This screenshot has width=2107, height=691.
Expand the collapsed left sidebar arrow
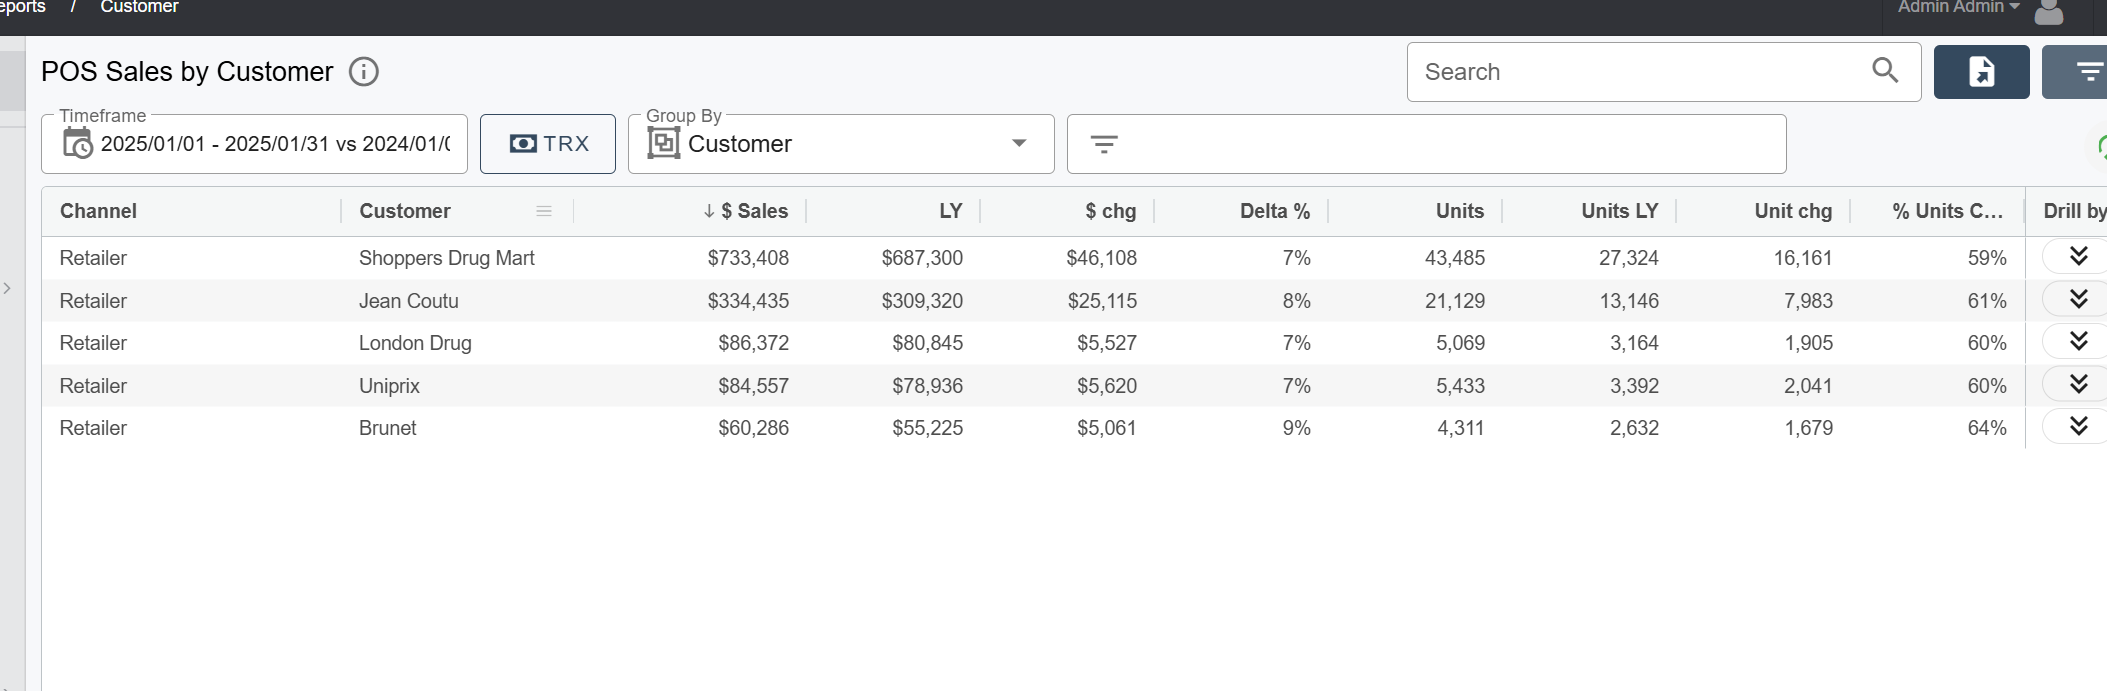tap(7, 288)
